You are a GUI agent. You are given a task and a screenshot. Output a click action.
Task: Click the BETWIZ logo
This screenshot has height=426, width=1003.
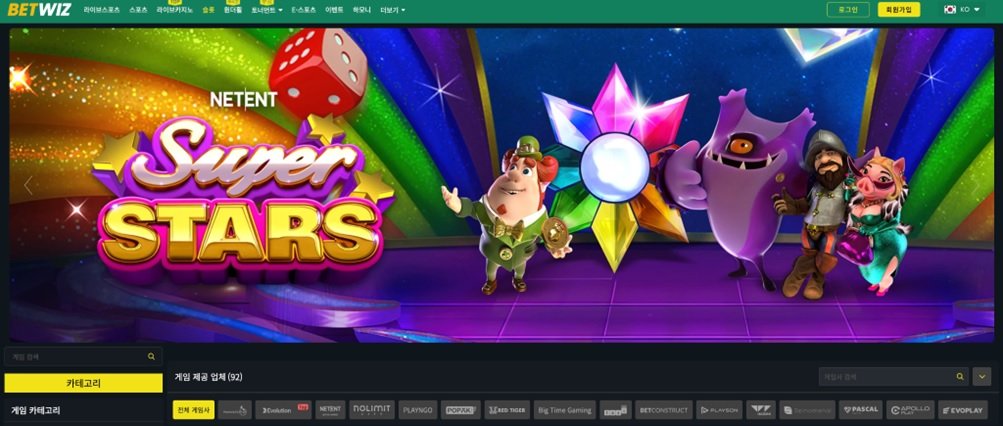coord(36,10)
